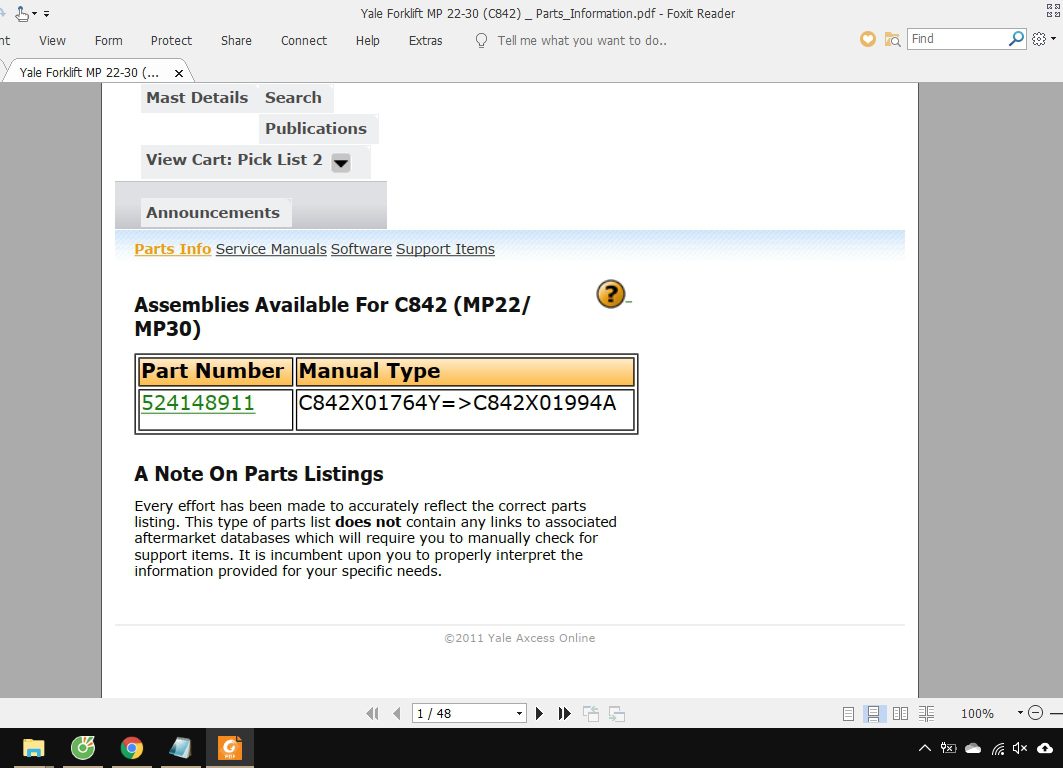This screenshot has width=1063, height=768.
Task: Click the page number box showing 1 / 48
Action: 464,713
